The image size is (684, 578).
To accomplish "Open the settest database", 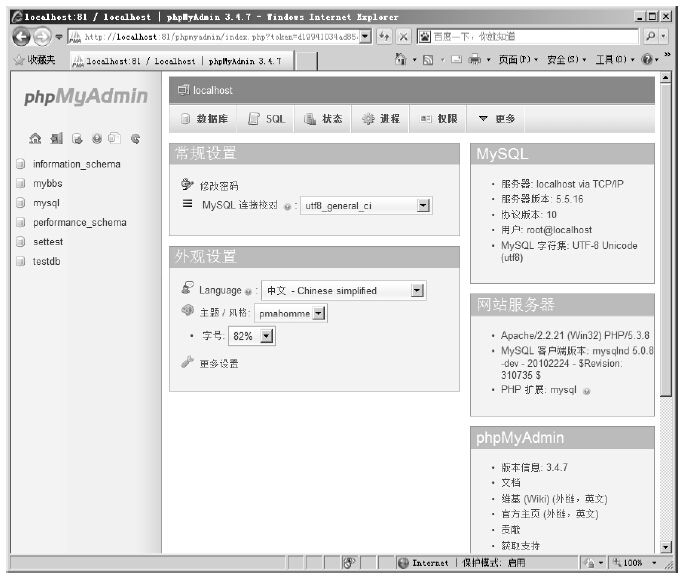I will [48, 242].
